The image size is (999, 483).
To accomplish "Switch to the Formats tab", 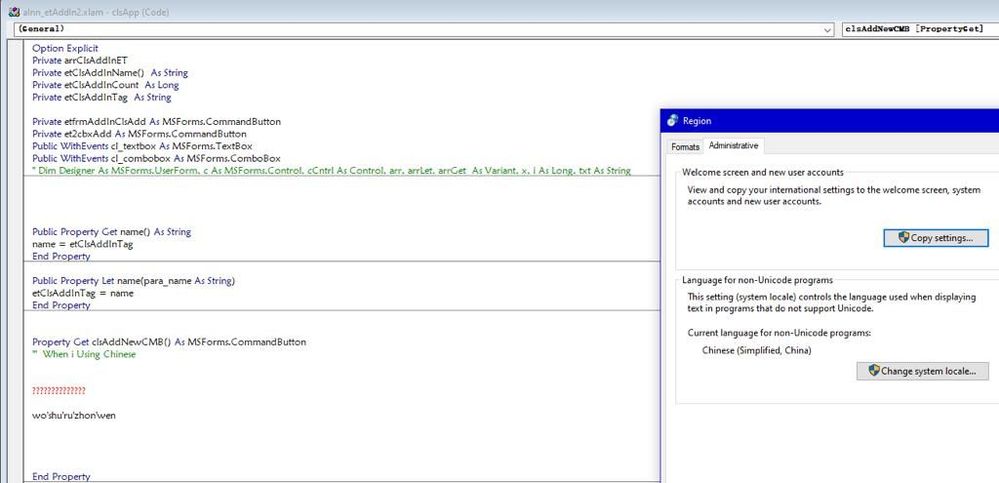I will tap(685, 147).
